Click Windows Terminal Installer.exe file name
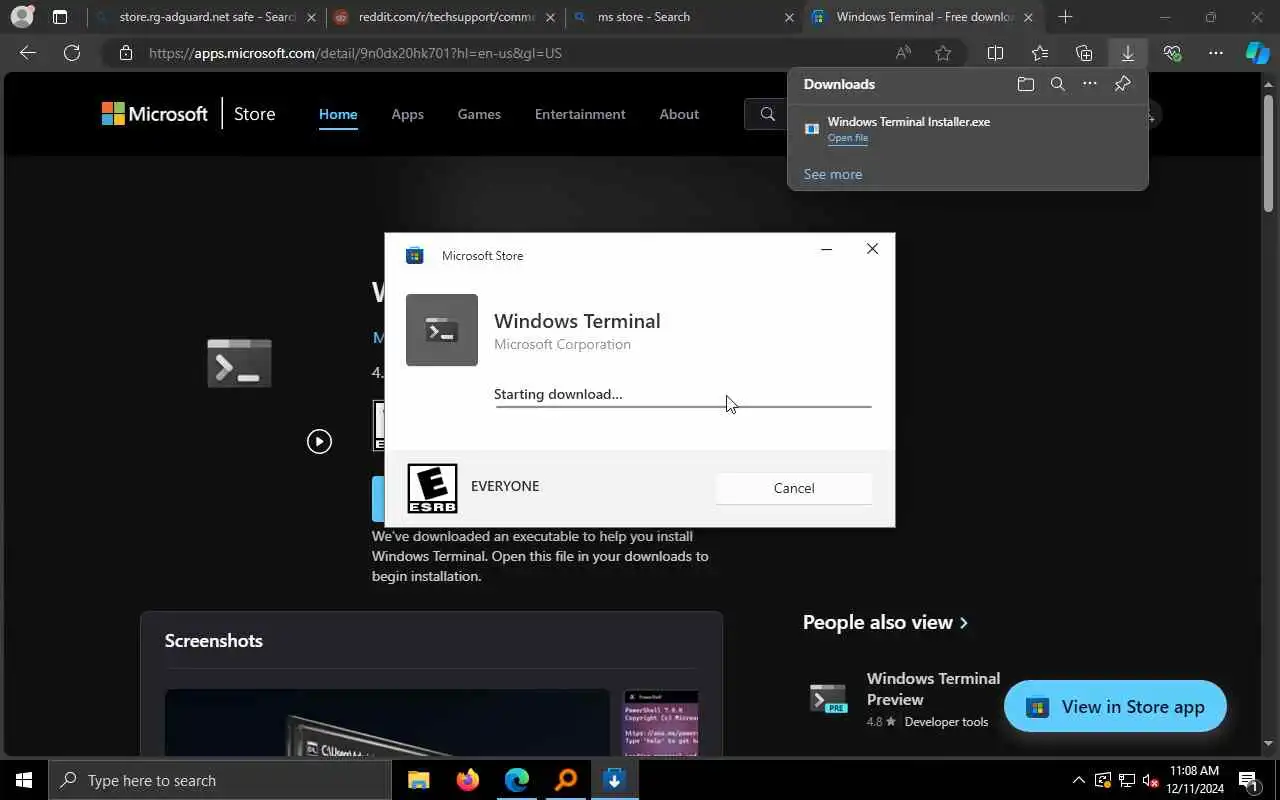The width and height of the screenshot is (1280, 800). [x=909, y=121]
